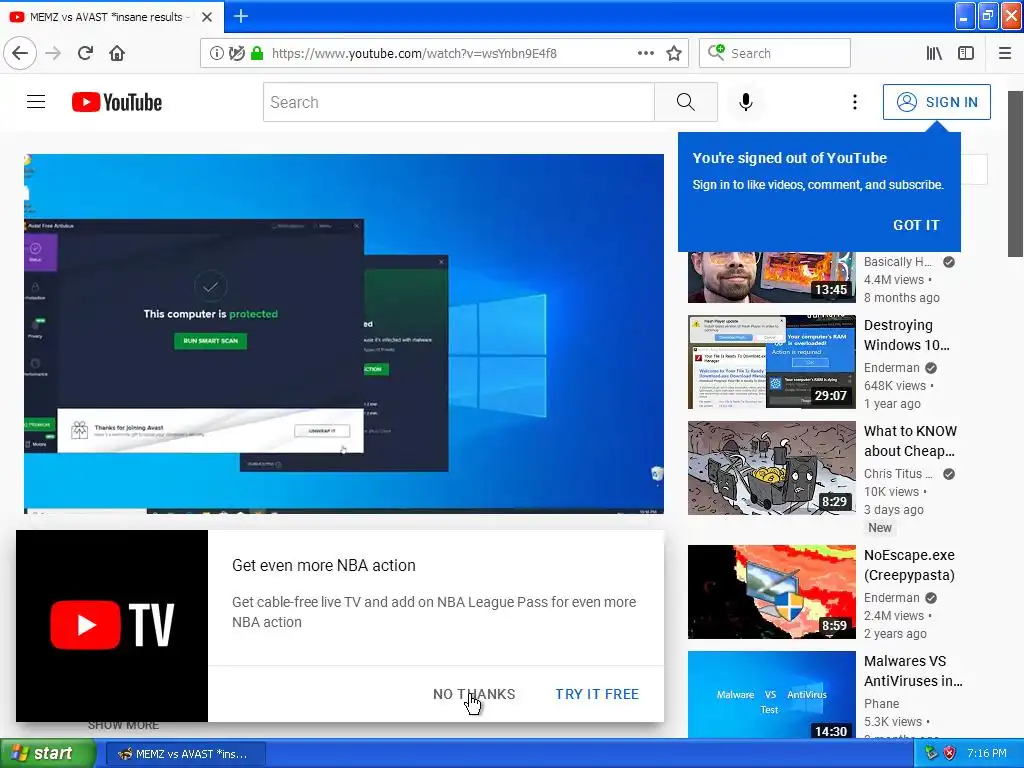The width and height of the screenshot is (1024, 768).
Task: Focus the YouTube search input field
Action: pyautogui.click(x=459, y=102)
